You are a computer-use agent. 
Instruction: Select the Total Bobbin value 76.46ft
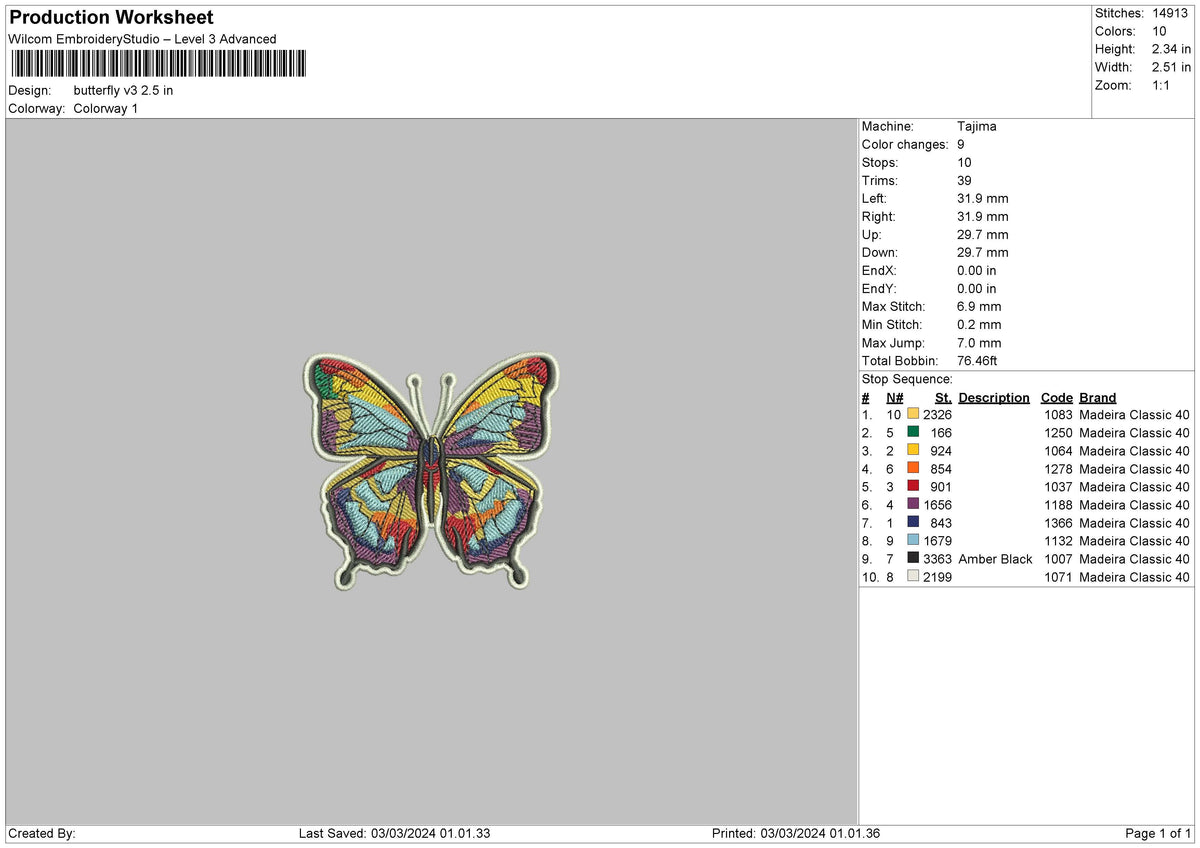(978, 360)
